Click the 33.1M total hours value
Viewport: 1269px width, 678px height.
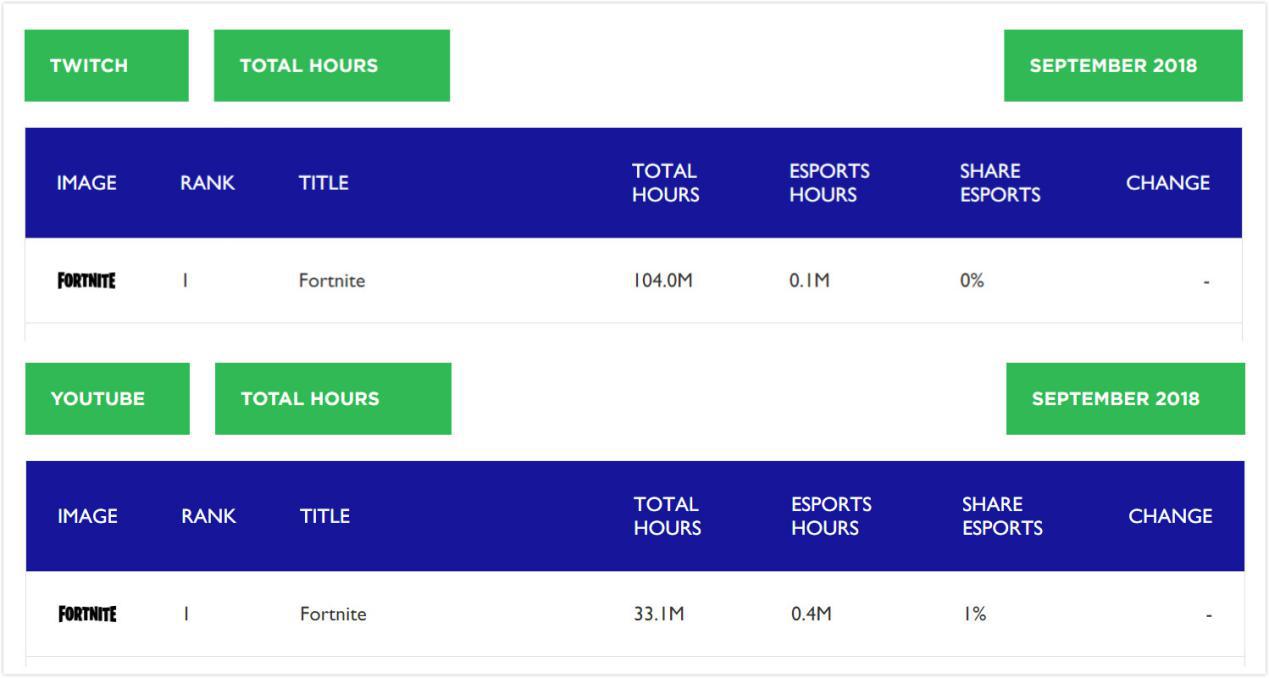[x=658, y=614]
